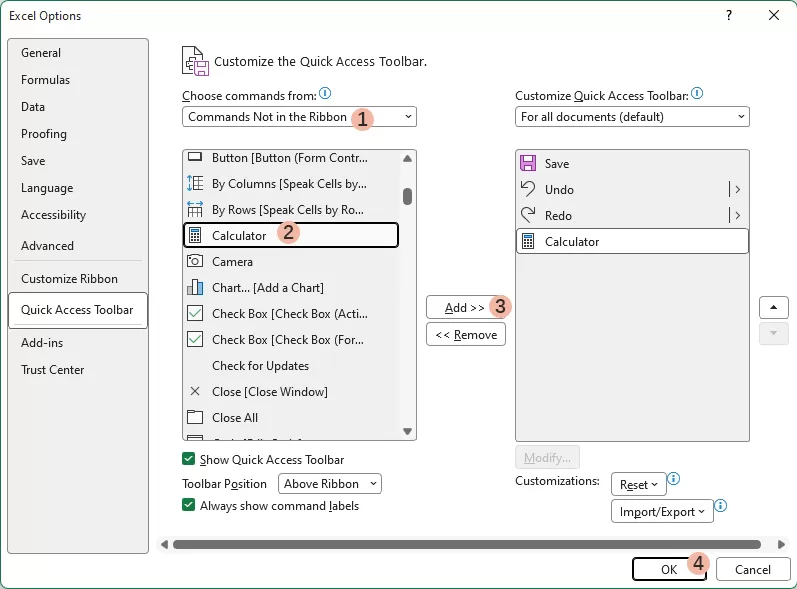Click the Calculator icon in commands list
Screen dimensions: 797x589
pos(195,235)
